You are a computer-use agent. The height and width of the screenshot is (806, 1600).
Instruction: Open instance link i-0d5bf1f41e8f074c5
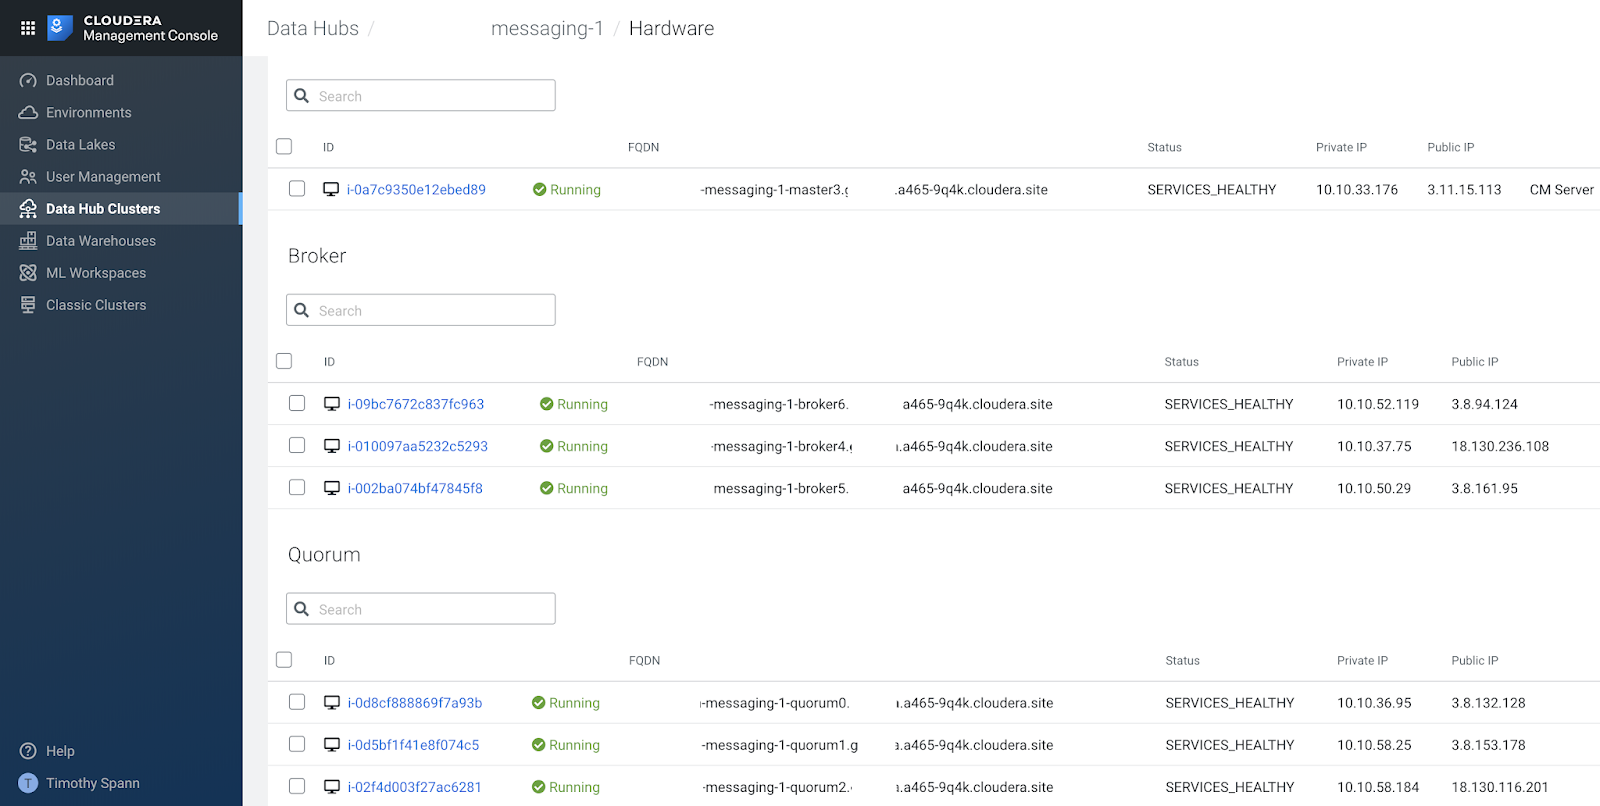click(413, 745)
